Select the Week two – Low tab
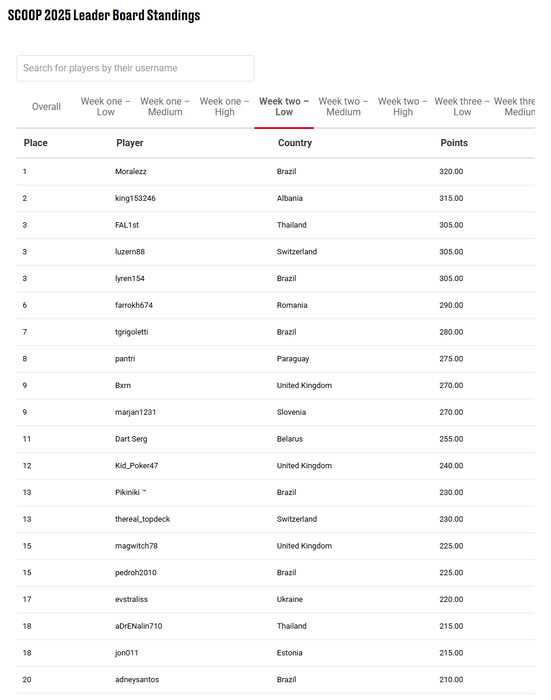This screenshot has height=700, width=551. pyautogui.click(x=284, y=107)
